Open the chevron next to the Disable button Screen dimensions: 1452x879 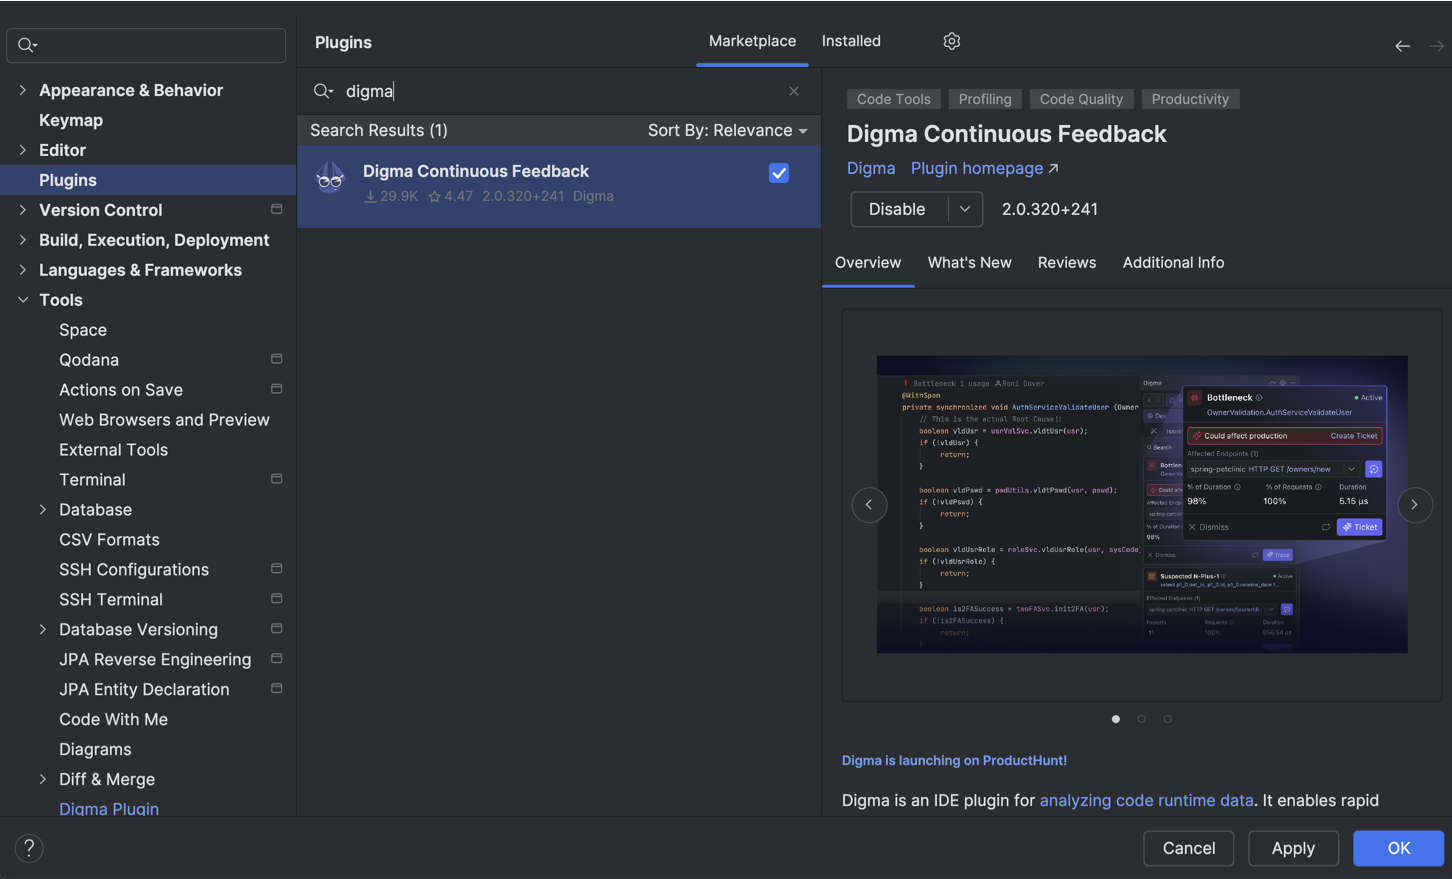pyautogui.click(x=965, y=209)
